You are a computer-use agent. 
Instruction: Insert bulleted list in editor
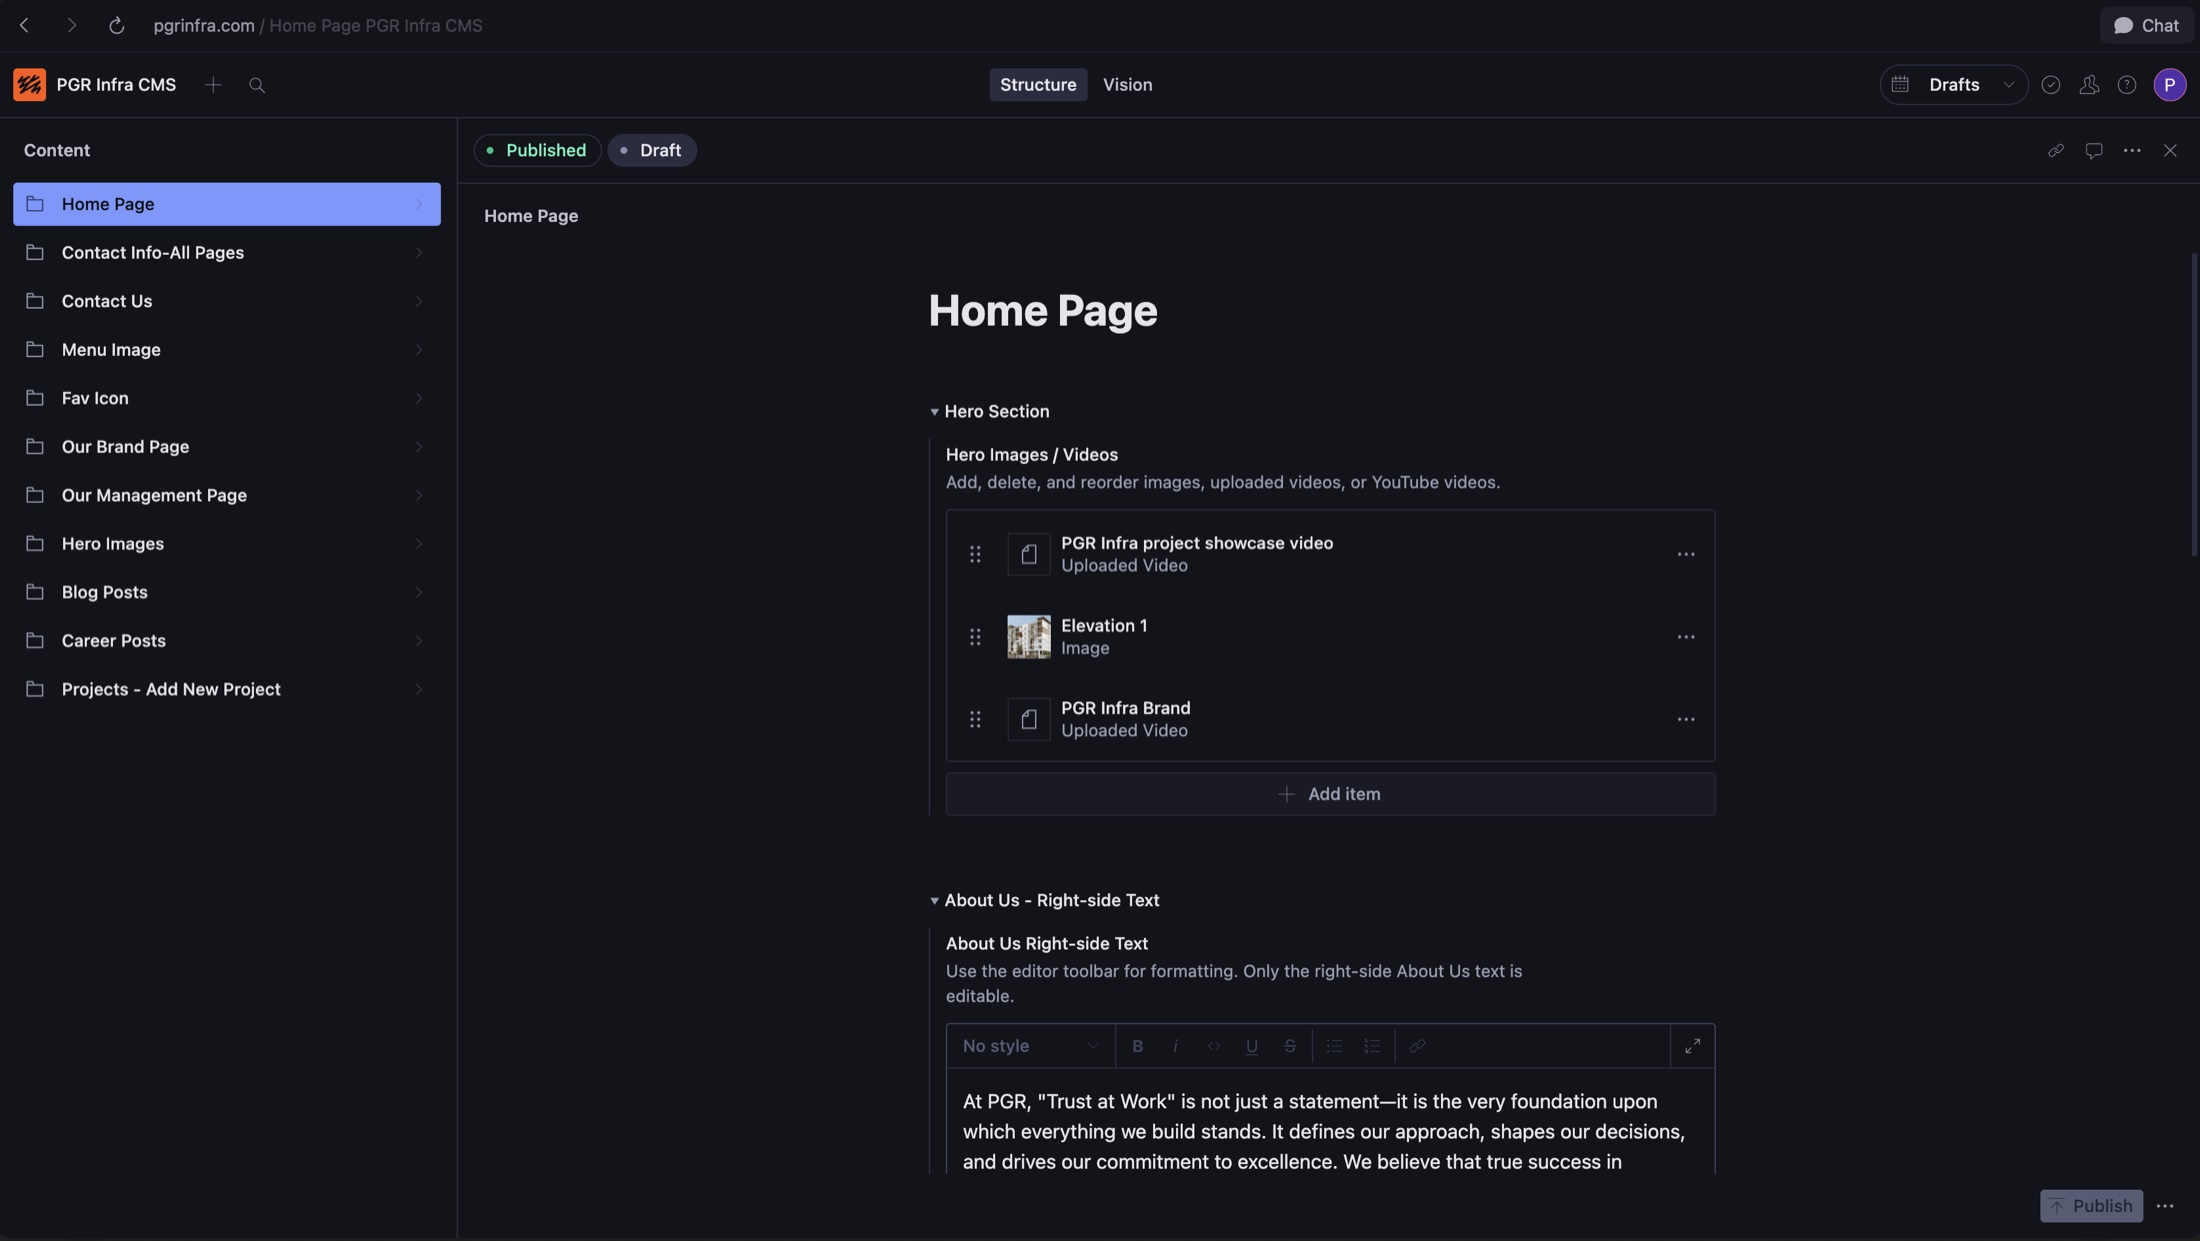click(1334, 1046)
